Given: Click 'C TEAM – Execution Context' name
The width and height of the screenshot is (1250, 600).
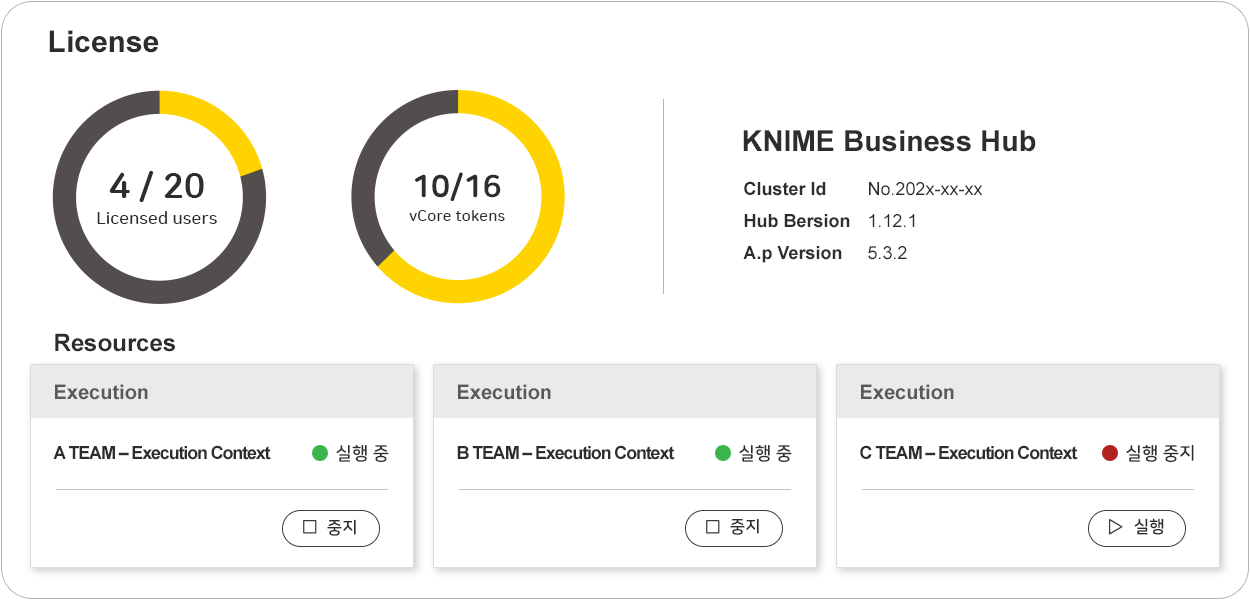Looking at the screenshot, I should coord(968,453).
